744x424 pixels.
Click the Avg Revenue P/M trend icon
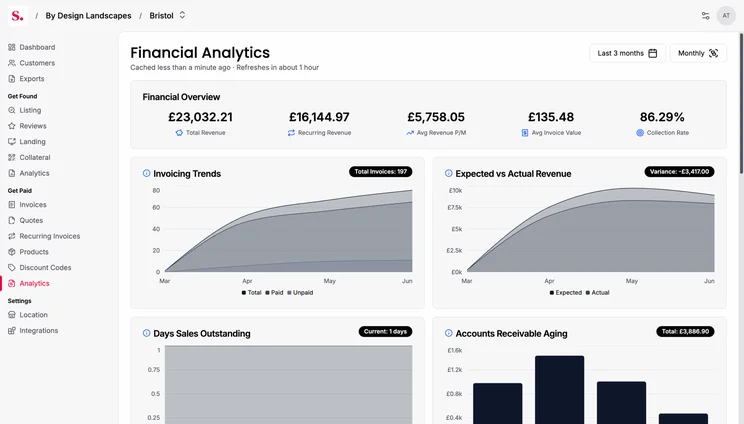(x=410, y=133)
